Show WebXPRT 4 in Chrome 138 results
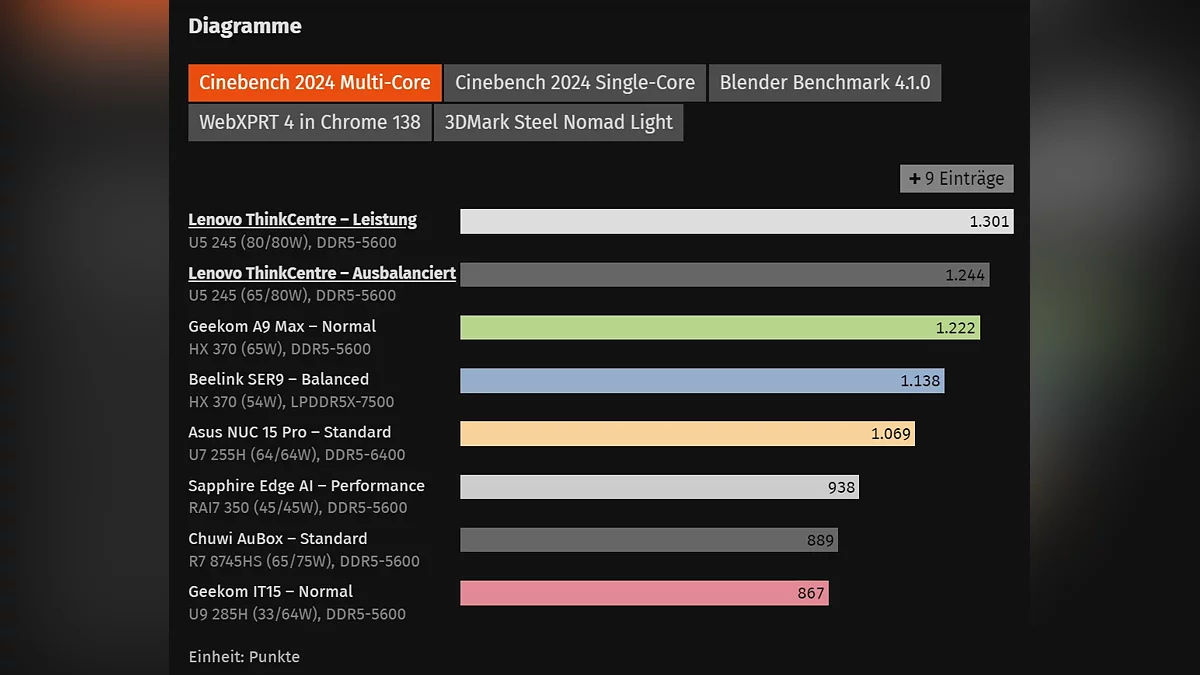 pyautogui.click(x=309, y=123)
